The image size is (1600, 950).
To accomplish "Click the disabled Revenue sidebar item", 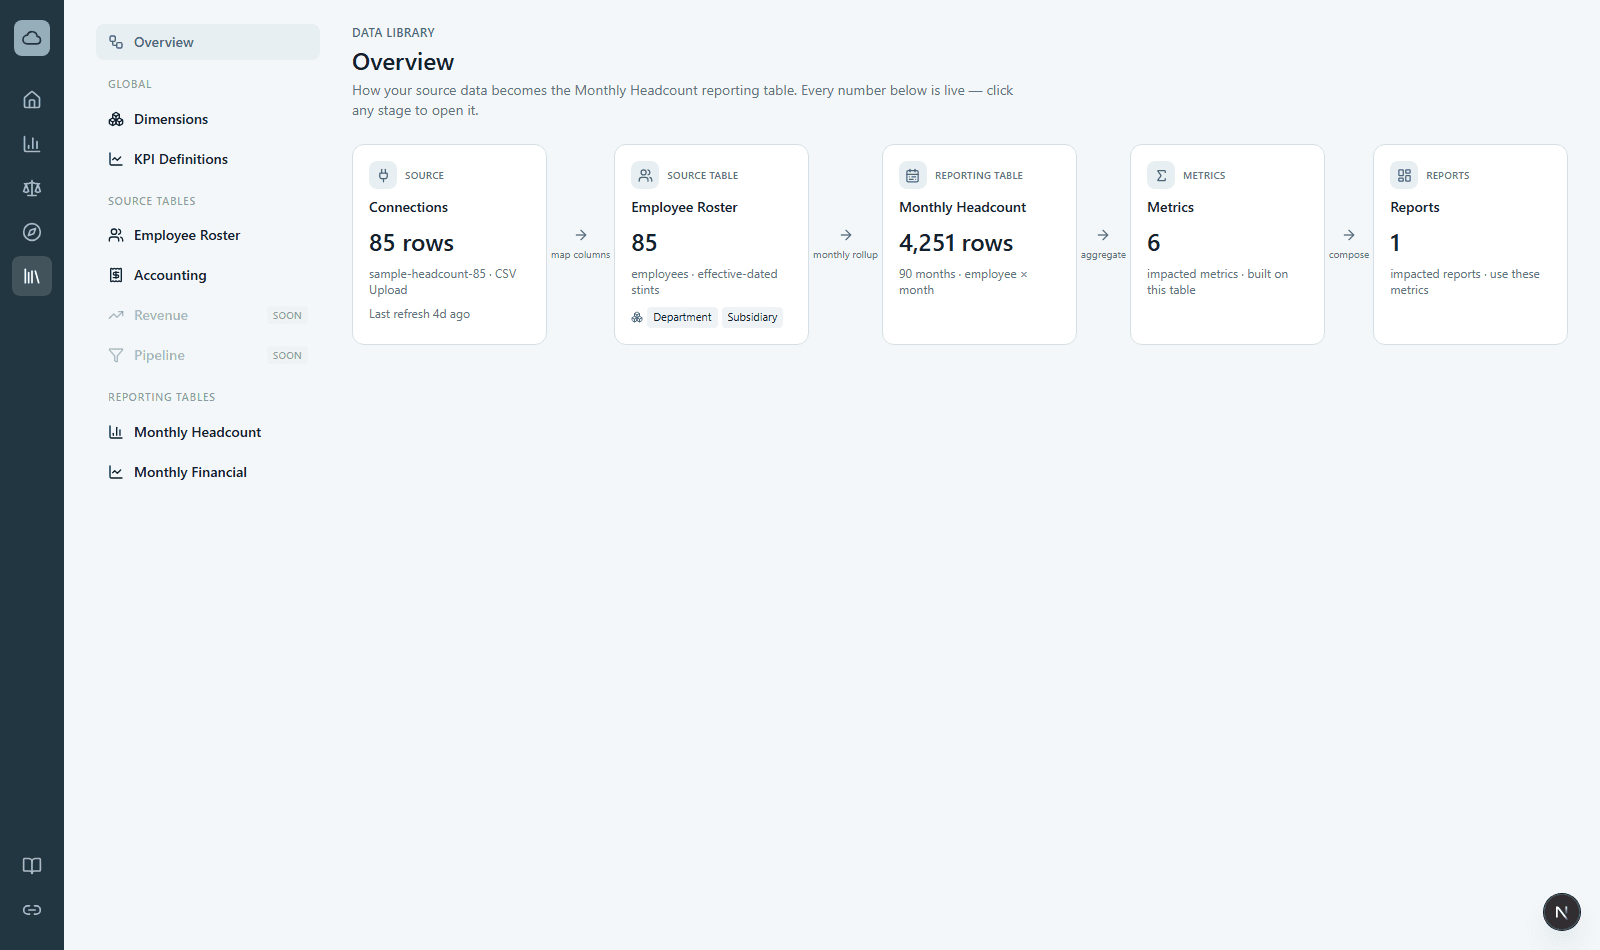I will (208, 315).
